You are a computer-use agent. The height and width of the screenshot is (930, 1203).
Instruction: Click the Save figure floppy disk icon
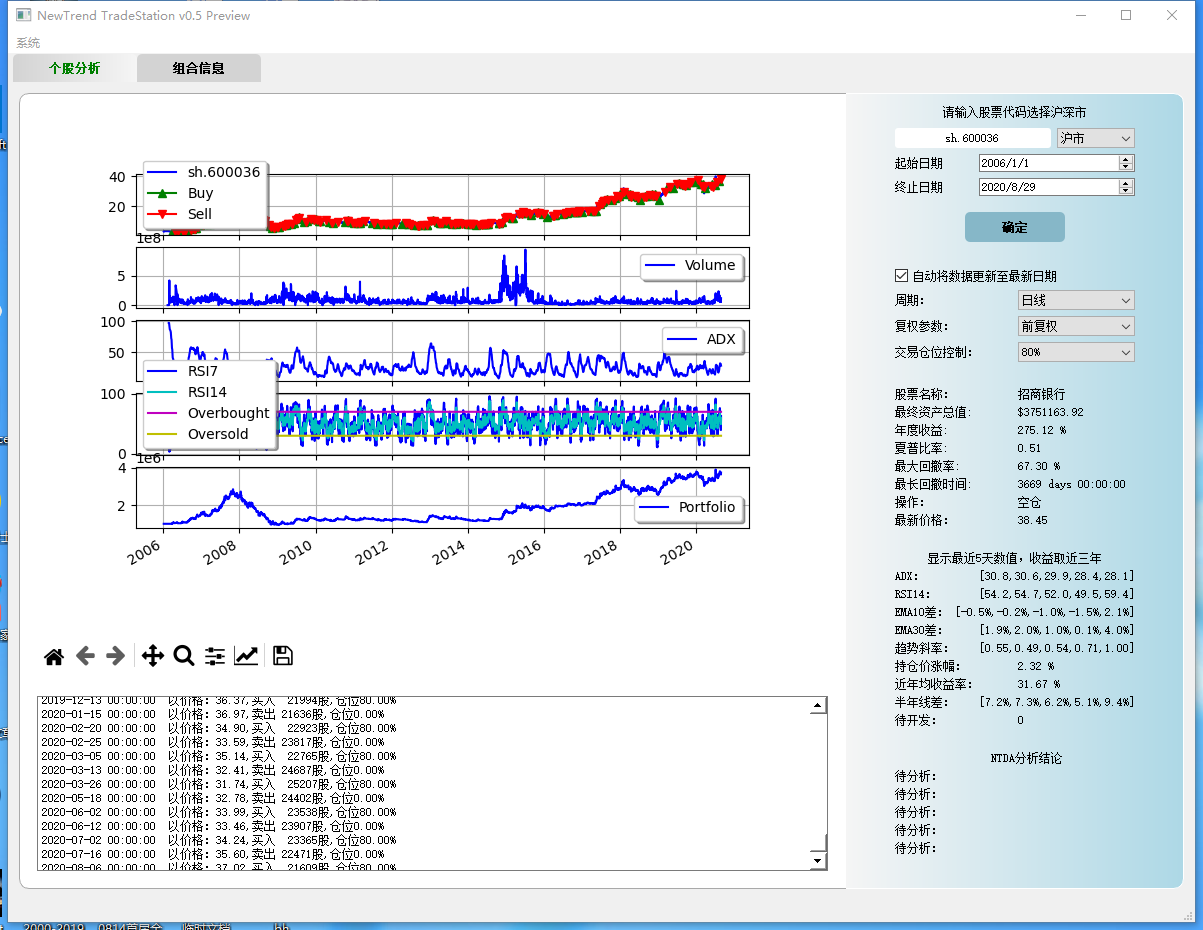(x=282, y=656)
